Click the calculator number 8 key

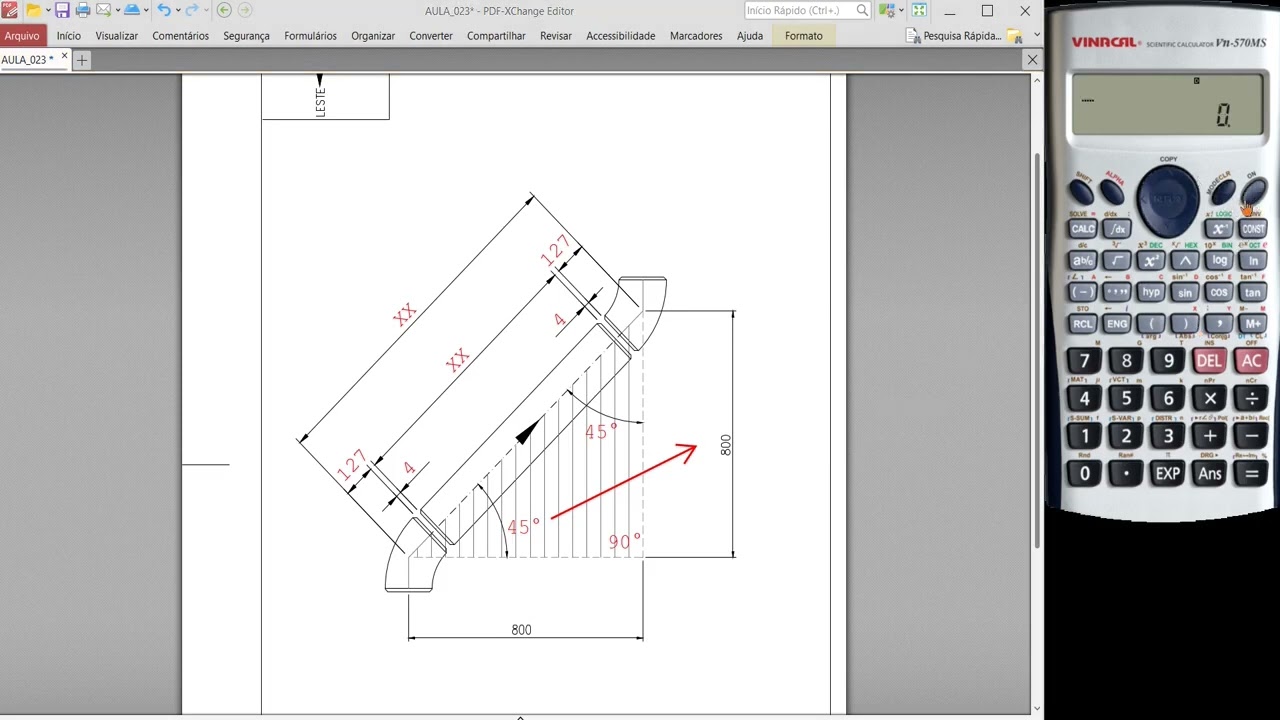point(1127,361)
